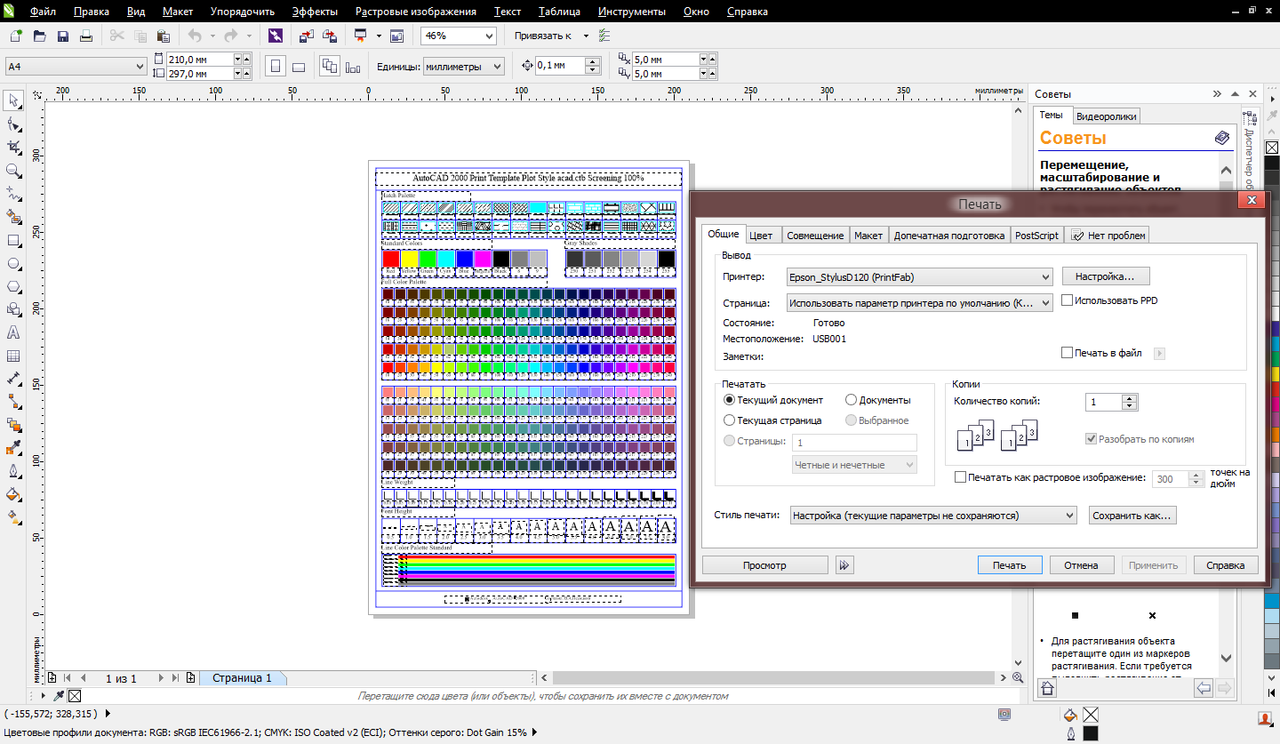This screenshot has height=744, width=1280.
Task: Click the 'Печать' button to print
Action: point(1009,565)
